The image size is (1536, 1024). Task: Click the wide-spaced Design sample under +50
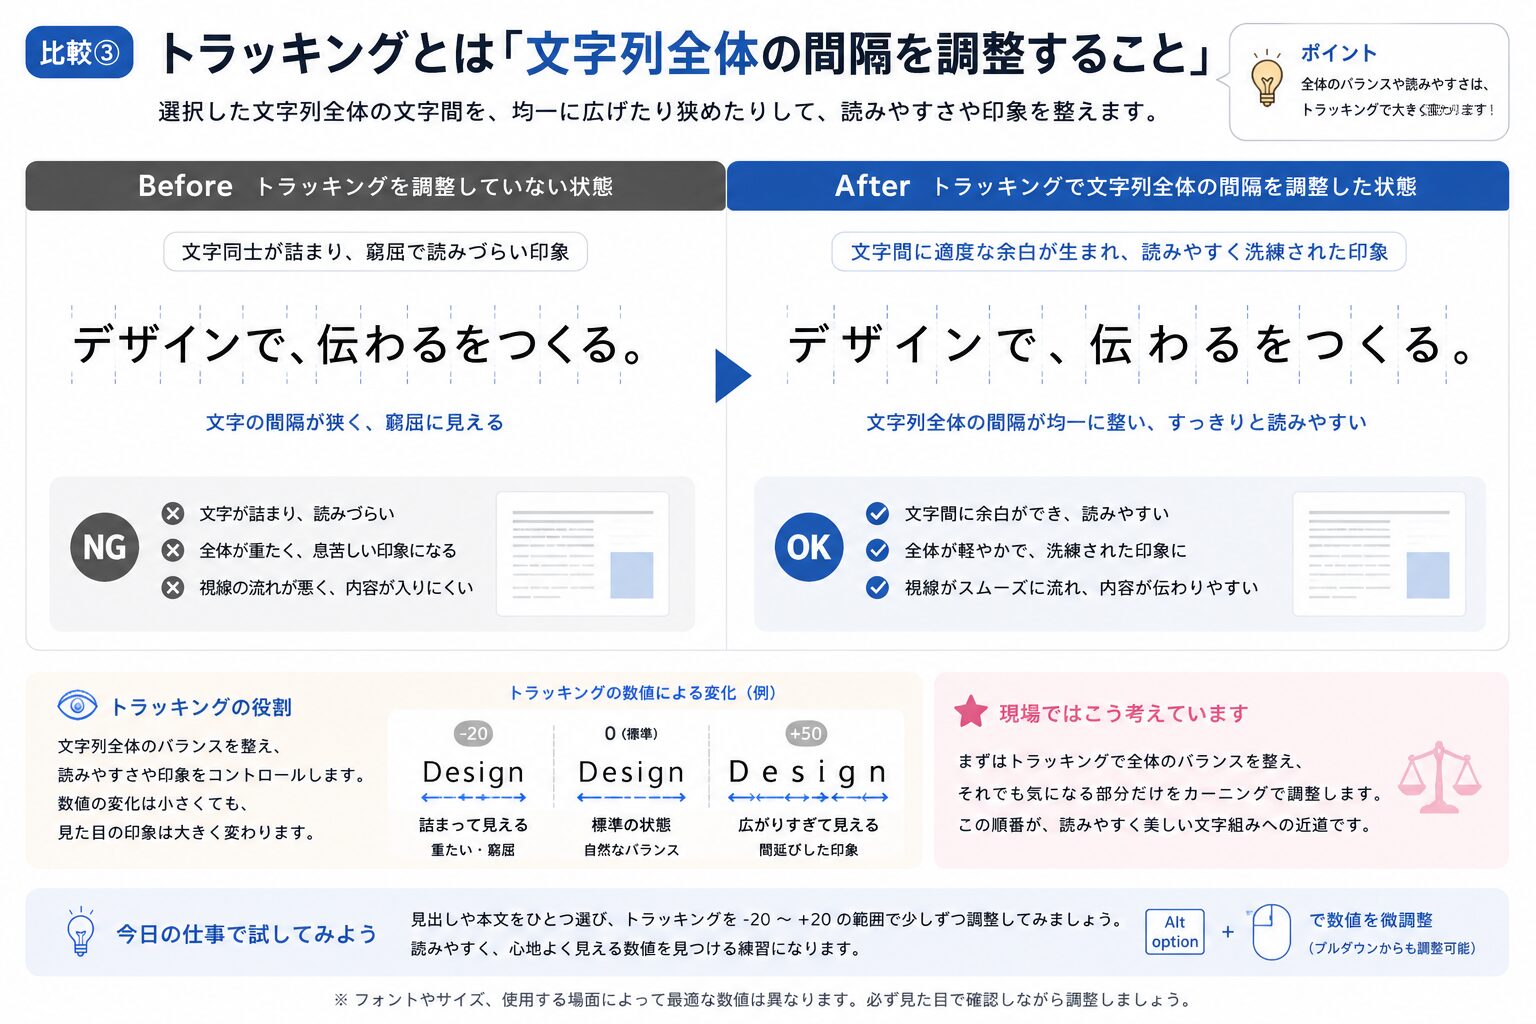click(808, 772)
